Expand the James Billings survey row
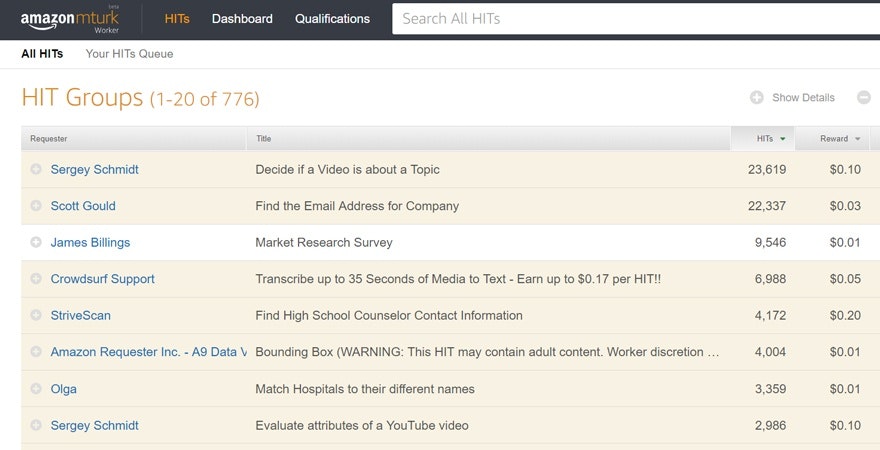 [36, 243]
